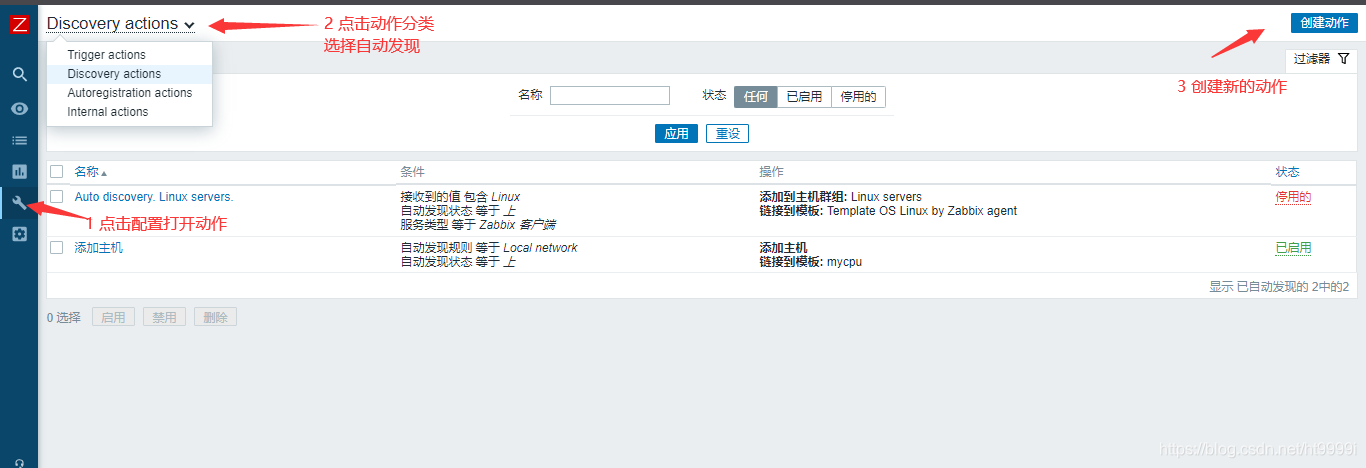Focus the 名称 filter input field
This screenshot has height=468, width=1366.
610,96
